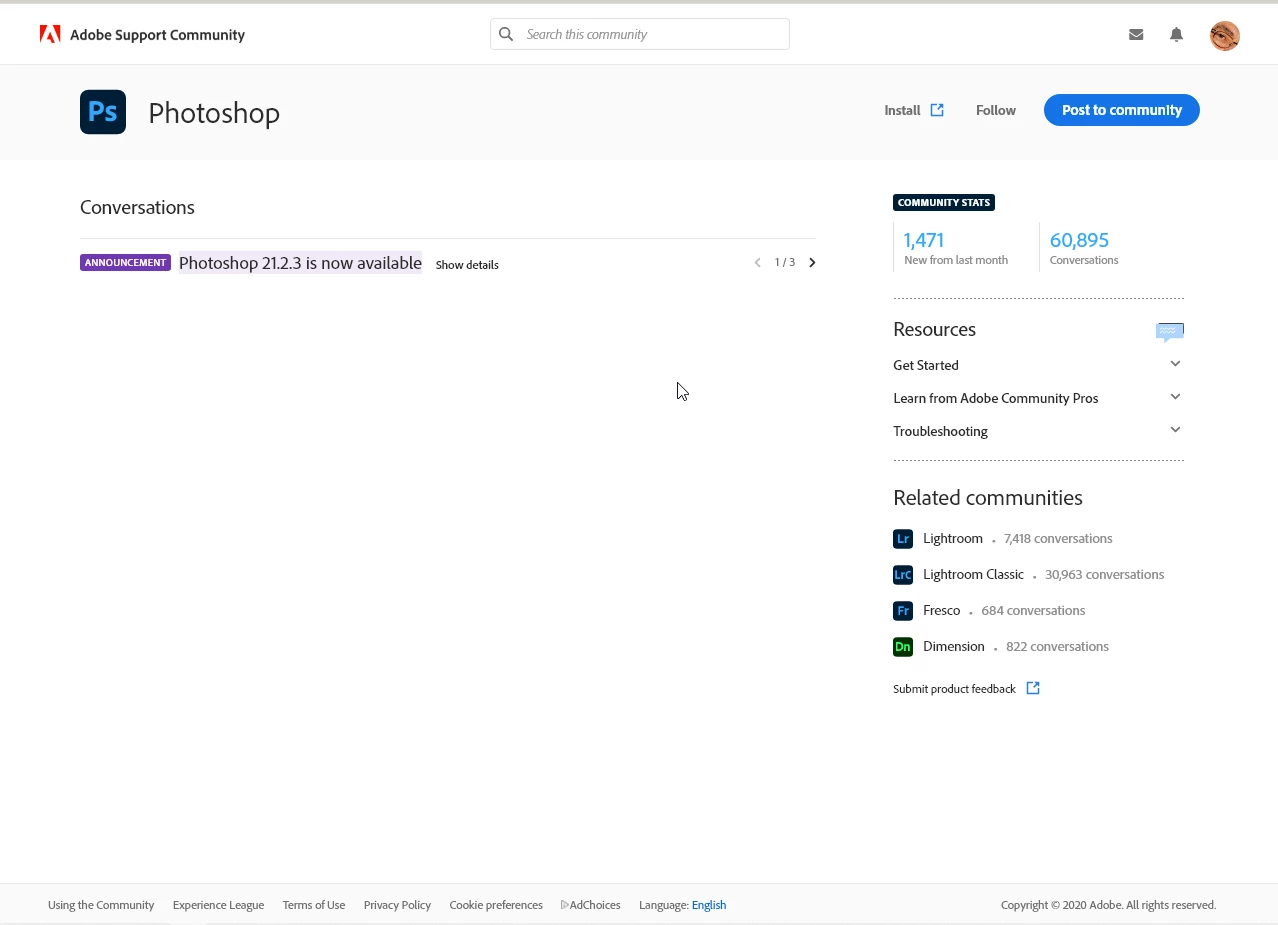Screen dimensions: 1278x925
Task: Click the 684 conversations text
Action: (1033, 610)
